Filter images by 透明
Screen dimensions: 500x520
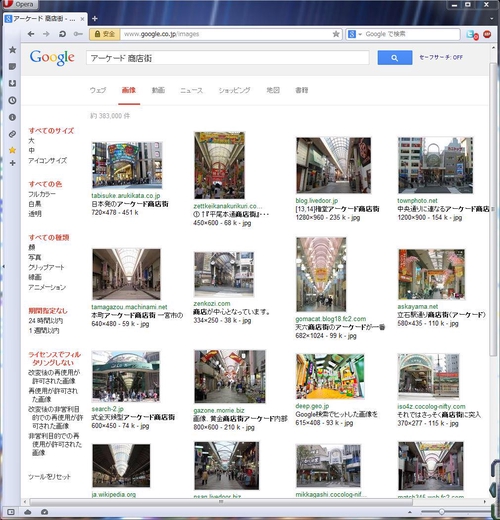click(35, 214)
